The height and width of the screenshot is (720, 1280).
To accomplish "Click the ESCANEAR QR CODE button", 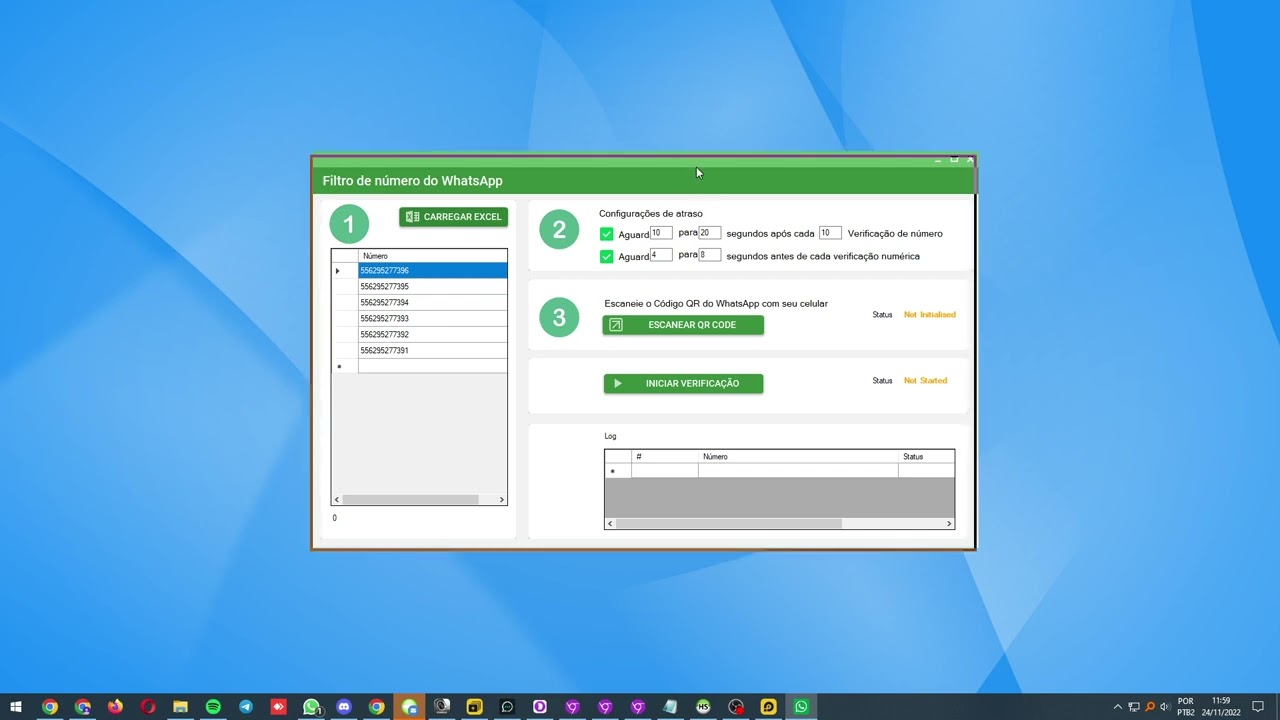I will point(683,325).
